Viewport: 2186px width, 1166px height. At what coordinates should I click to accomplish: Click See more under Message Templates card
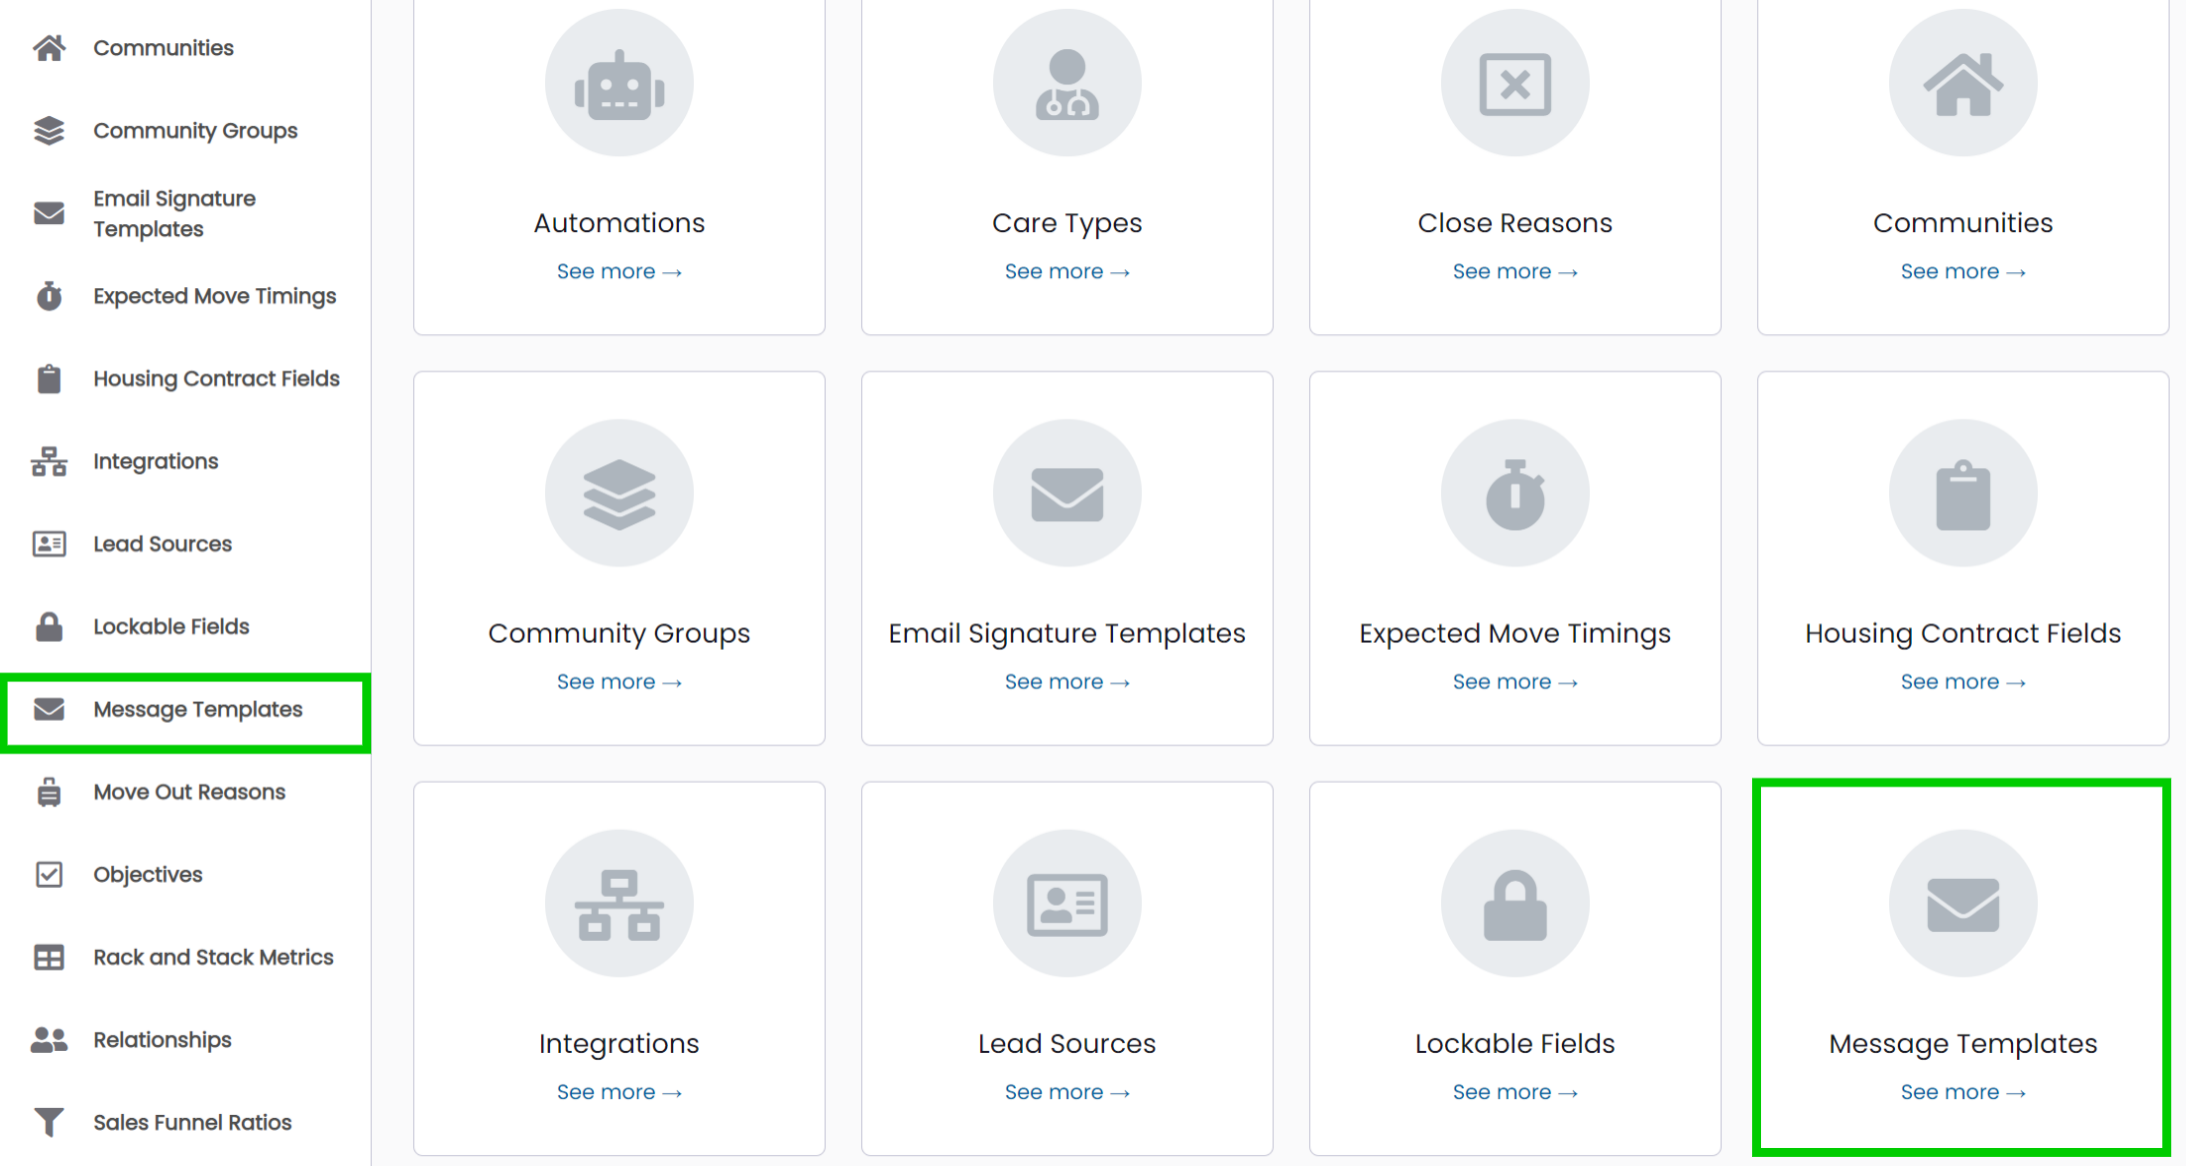(x=1963, y=1091)
